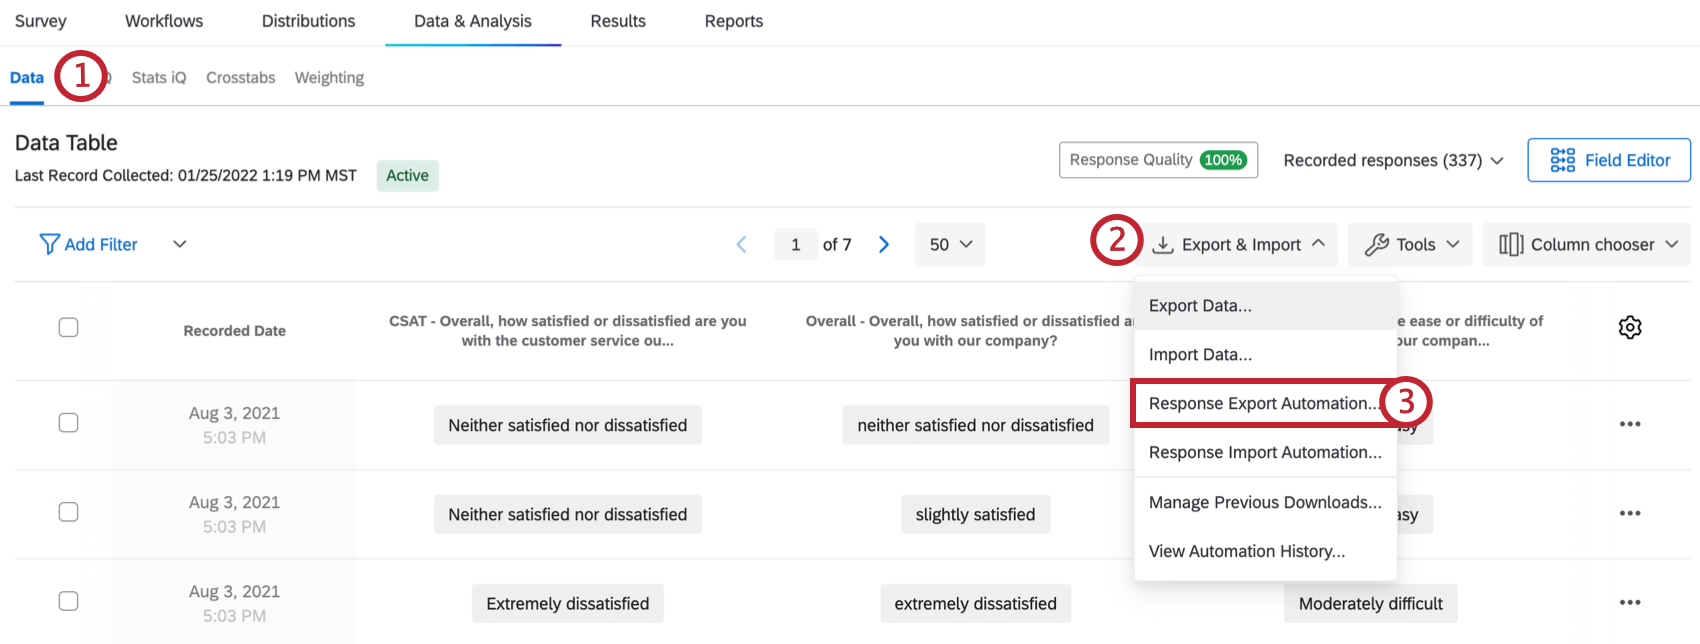Open row actions for first response

[1630, 424]
